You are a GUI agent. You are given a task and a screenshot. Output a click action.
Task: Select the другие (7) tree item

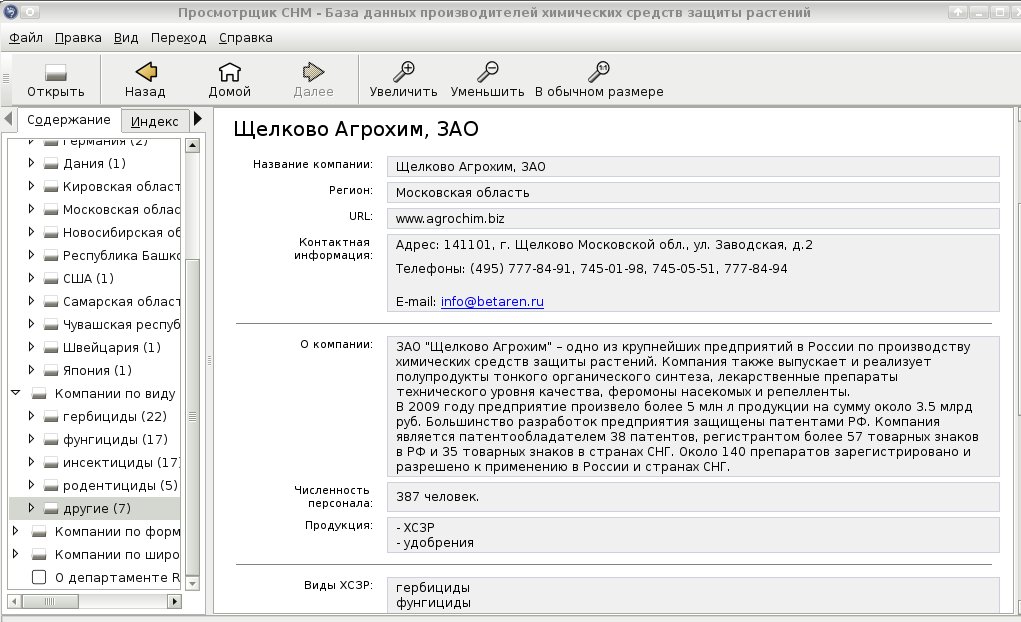pos(96,508)
